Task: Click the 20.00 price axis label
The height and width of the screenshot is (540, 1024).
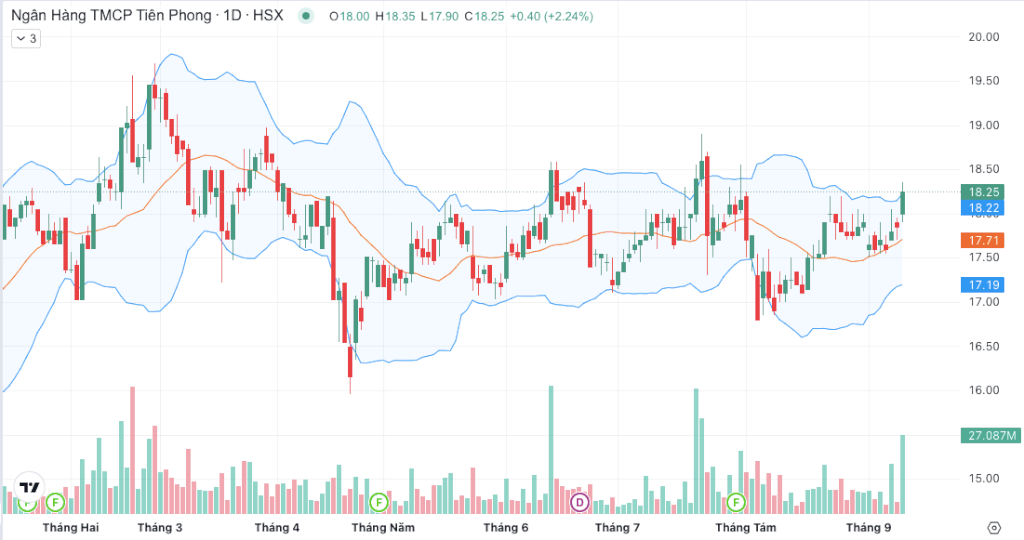Action: (984, 37)
